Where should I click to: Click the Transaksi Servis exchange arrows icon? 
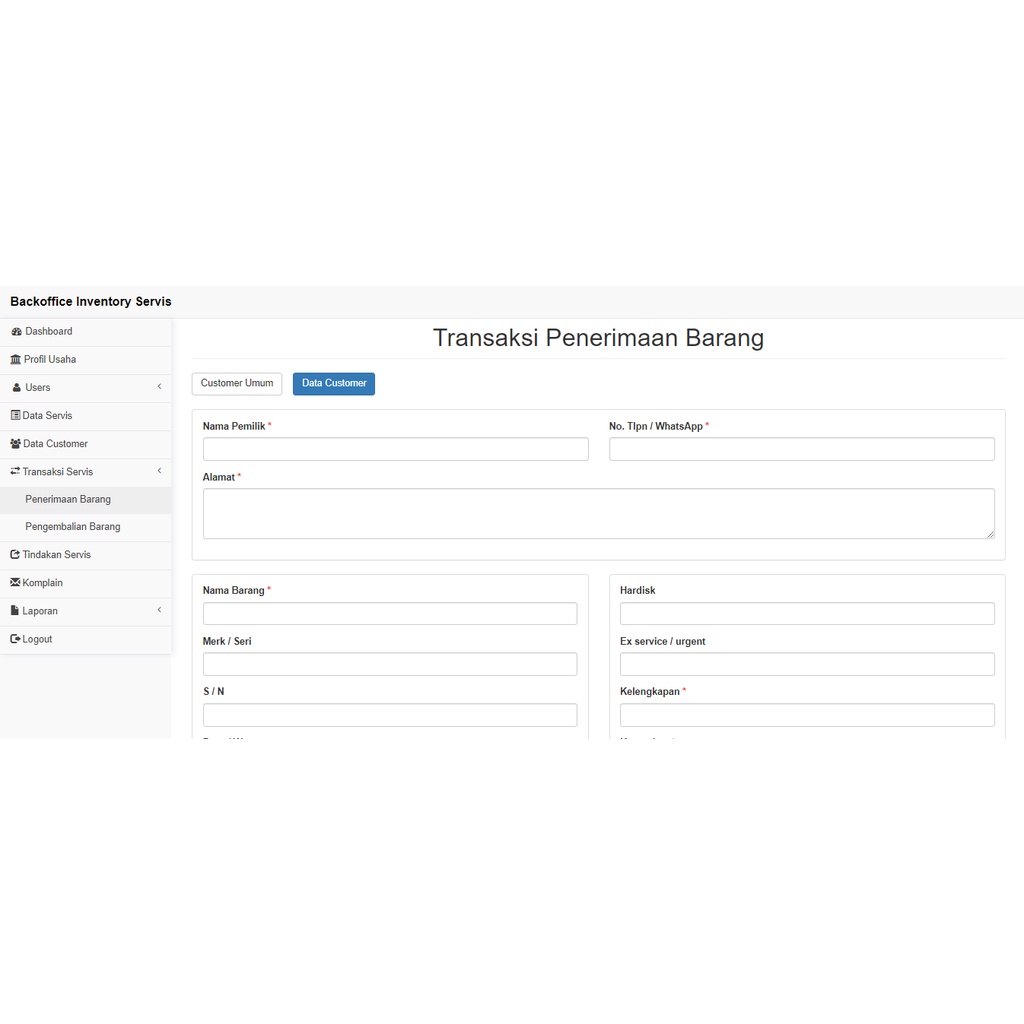15,471
